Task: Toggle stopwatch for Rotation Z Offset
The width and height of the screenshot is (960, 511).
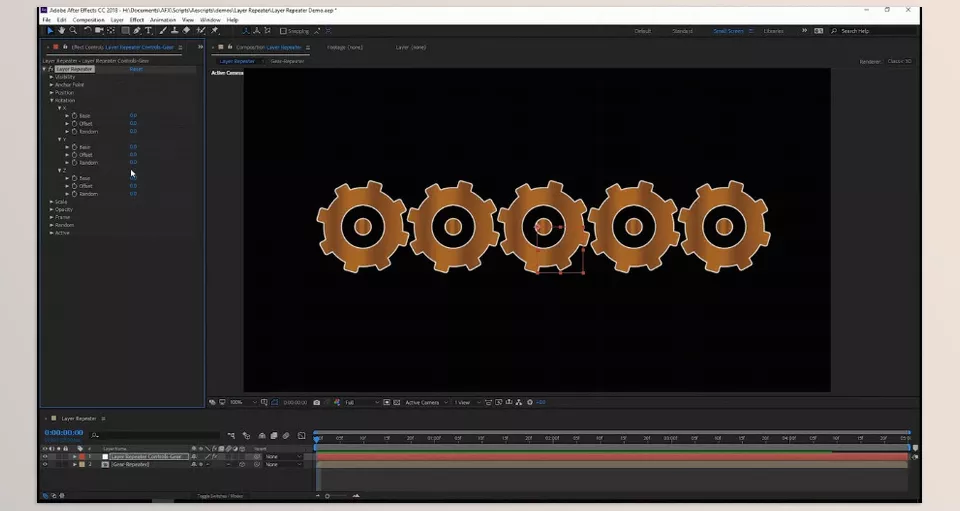Action: pos(75,186)
